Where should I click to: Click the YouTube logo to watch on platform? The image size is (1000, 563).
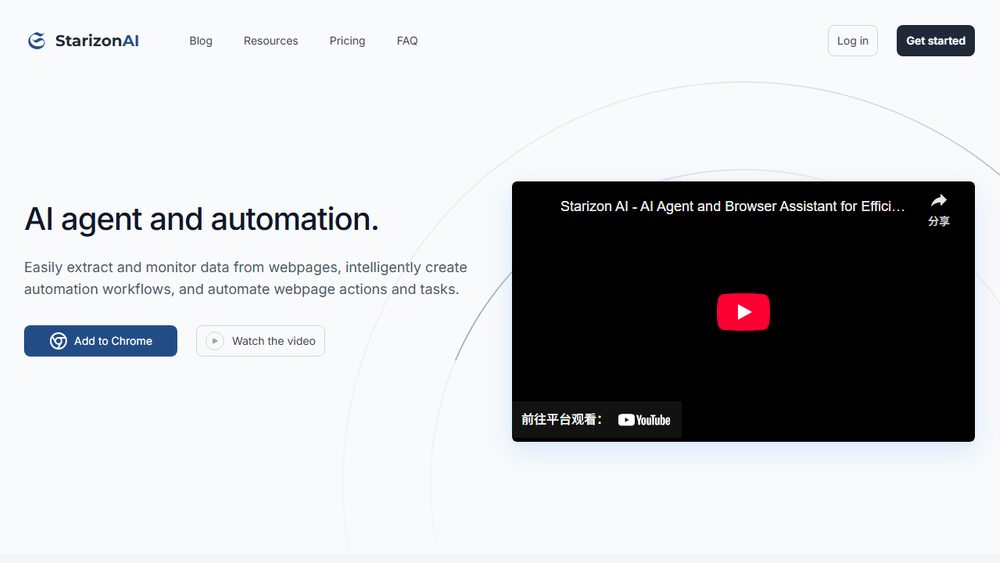(644, 420)
